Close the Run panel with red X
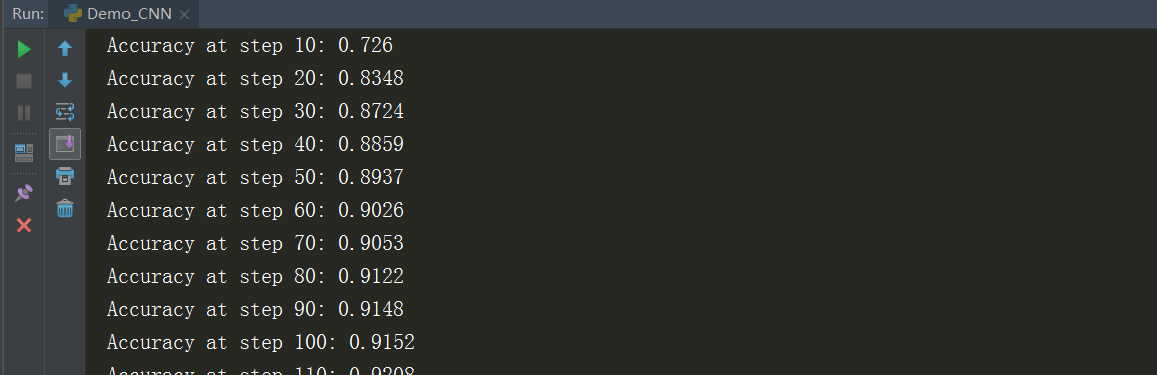Viewport: 1157px width, 375px height. click(24, 225)
